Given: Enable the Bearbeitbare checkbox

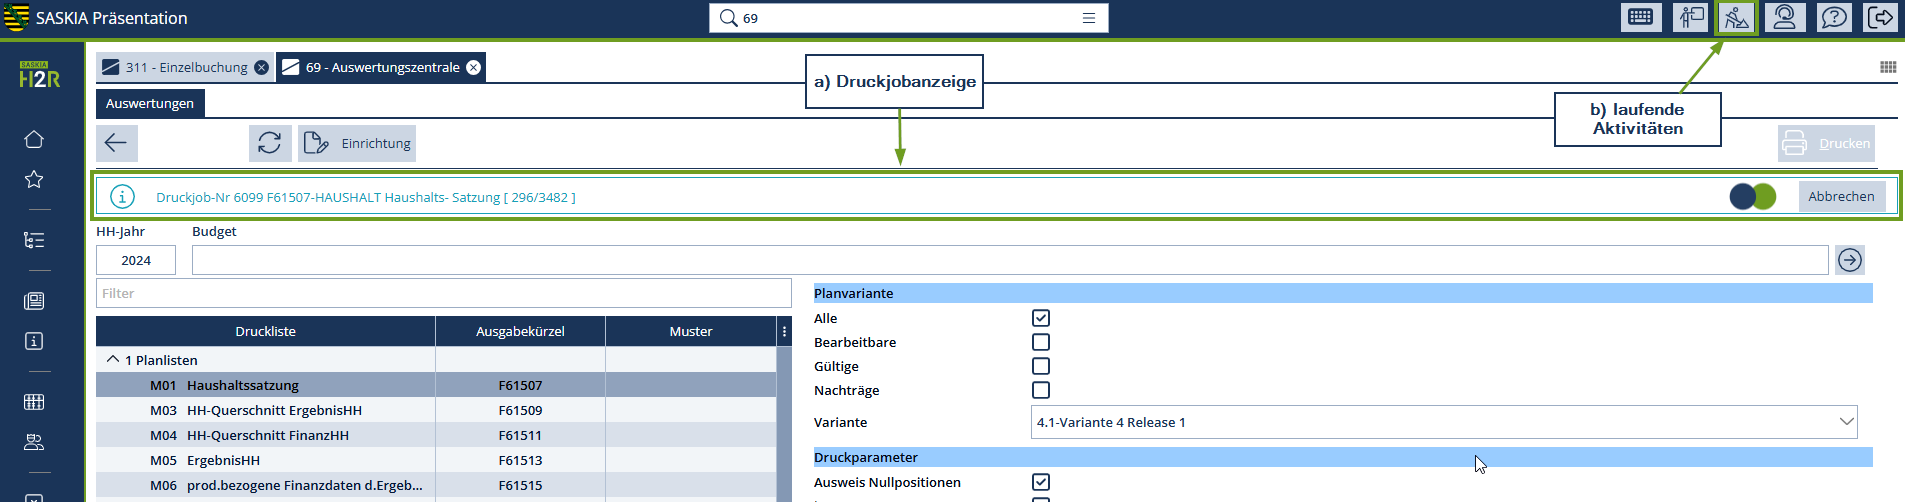Looking at the screenshot, I should click(1041, 342).
